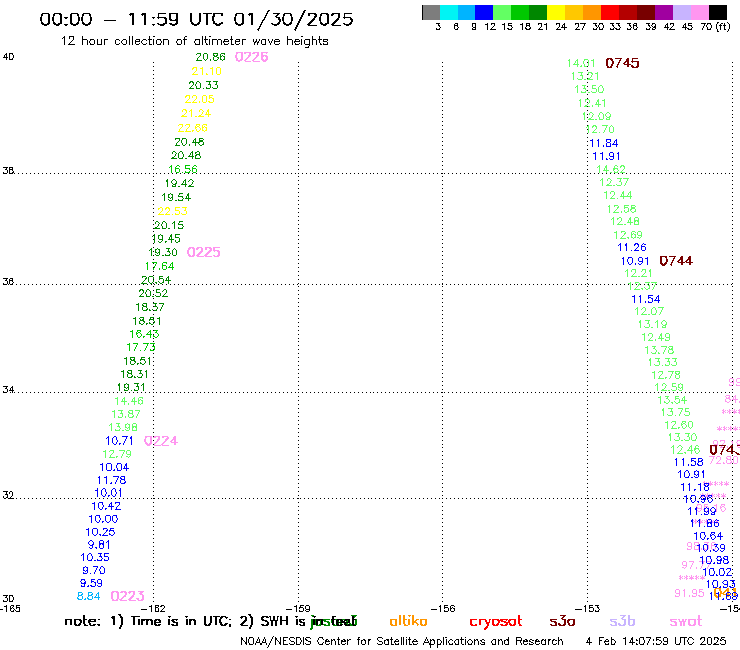
Task: Select the 0224 time marker
Action: (x=161, y=441)
